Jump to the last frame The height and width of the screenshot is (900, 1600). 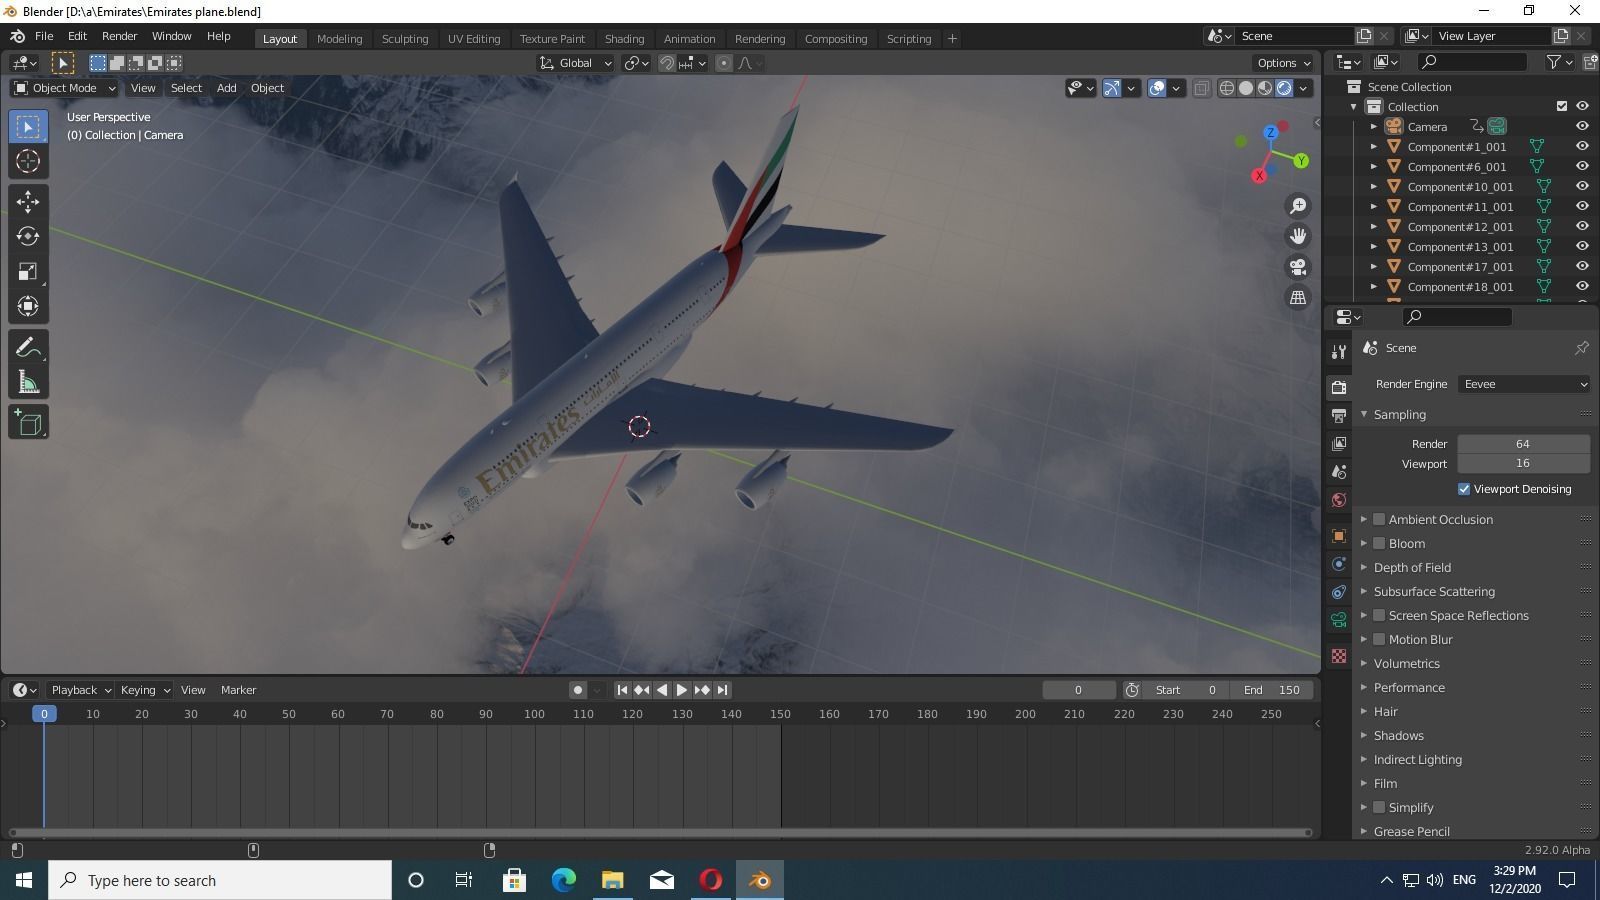[x=722, y=690]
